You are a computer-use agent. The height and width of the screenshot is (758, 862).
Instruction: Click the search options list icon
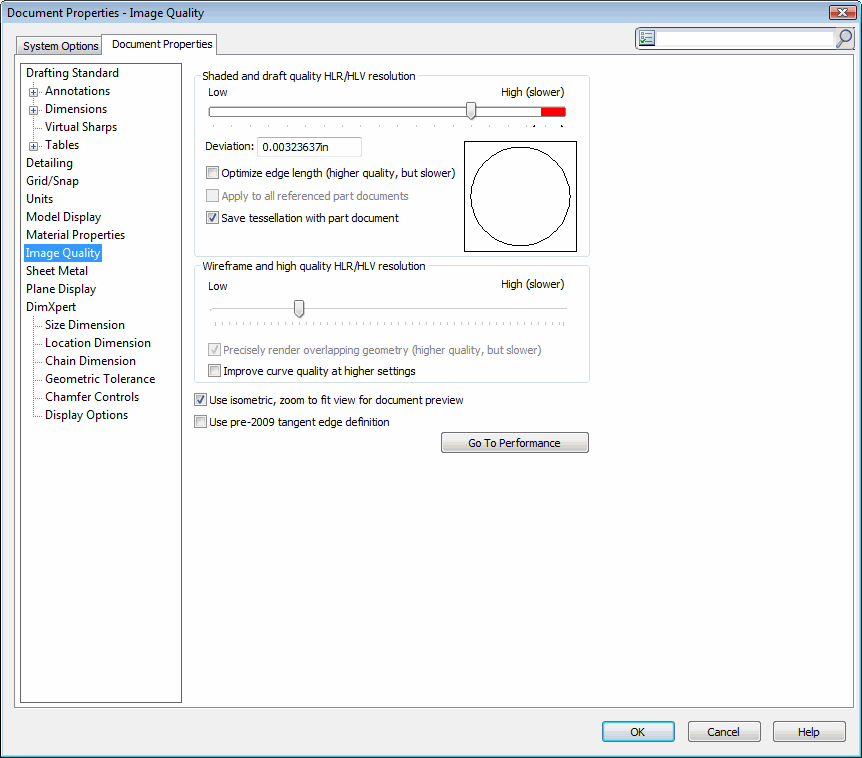[x=647, y=38]
